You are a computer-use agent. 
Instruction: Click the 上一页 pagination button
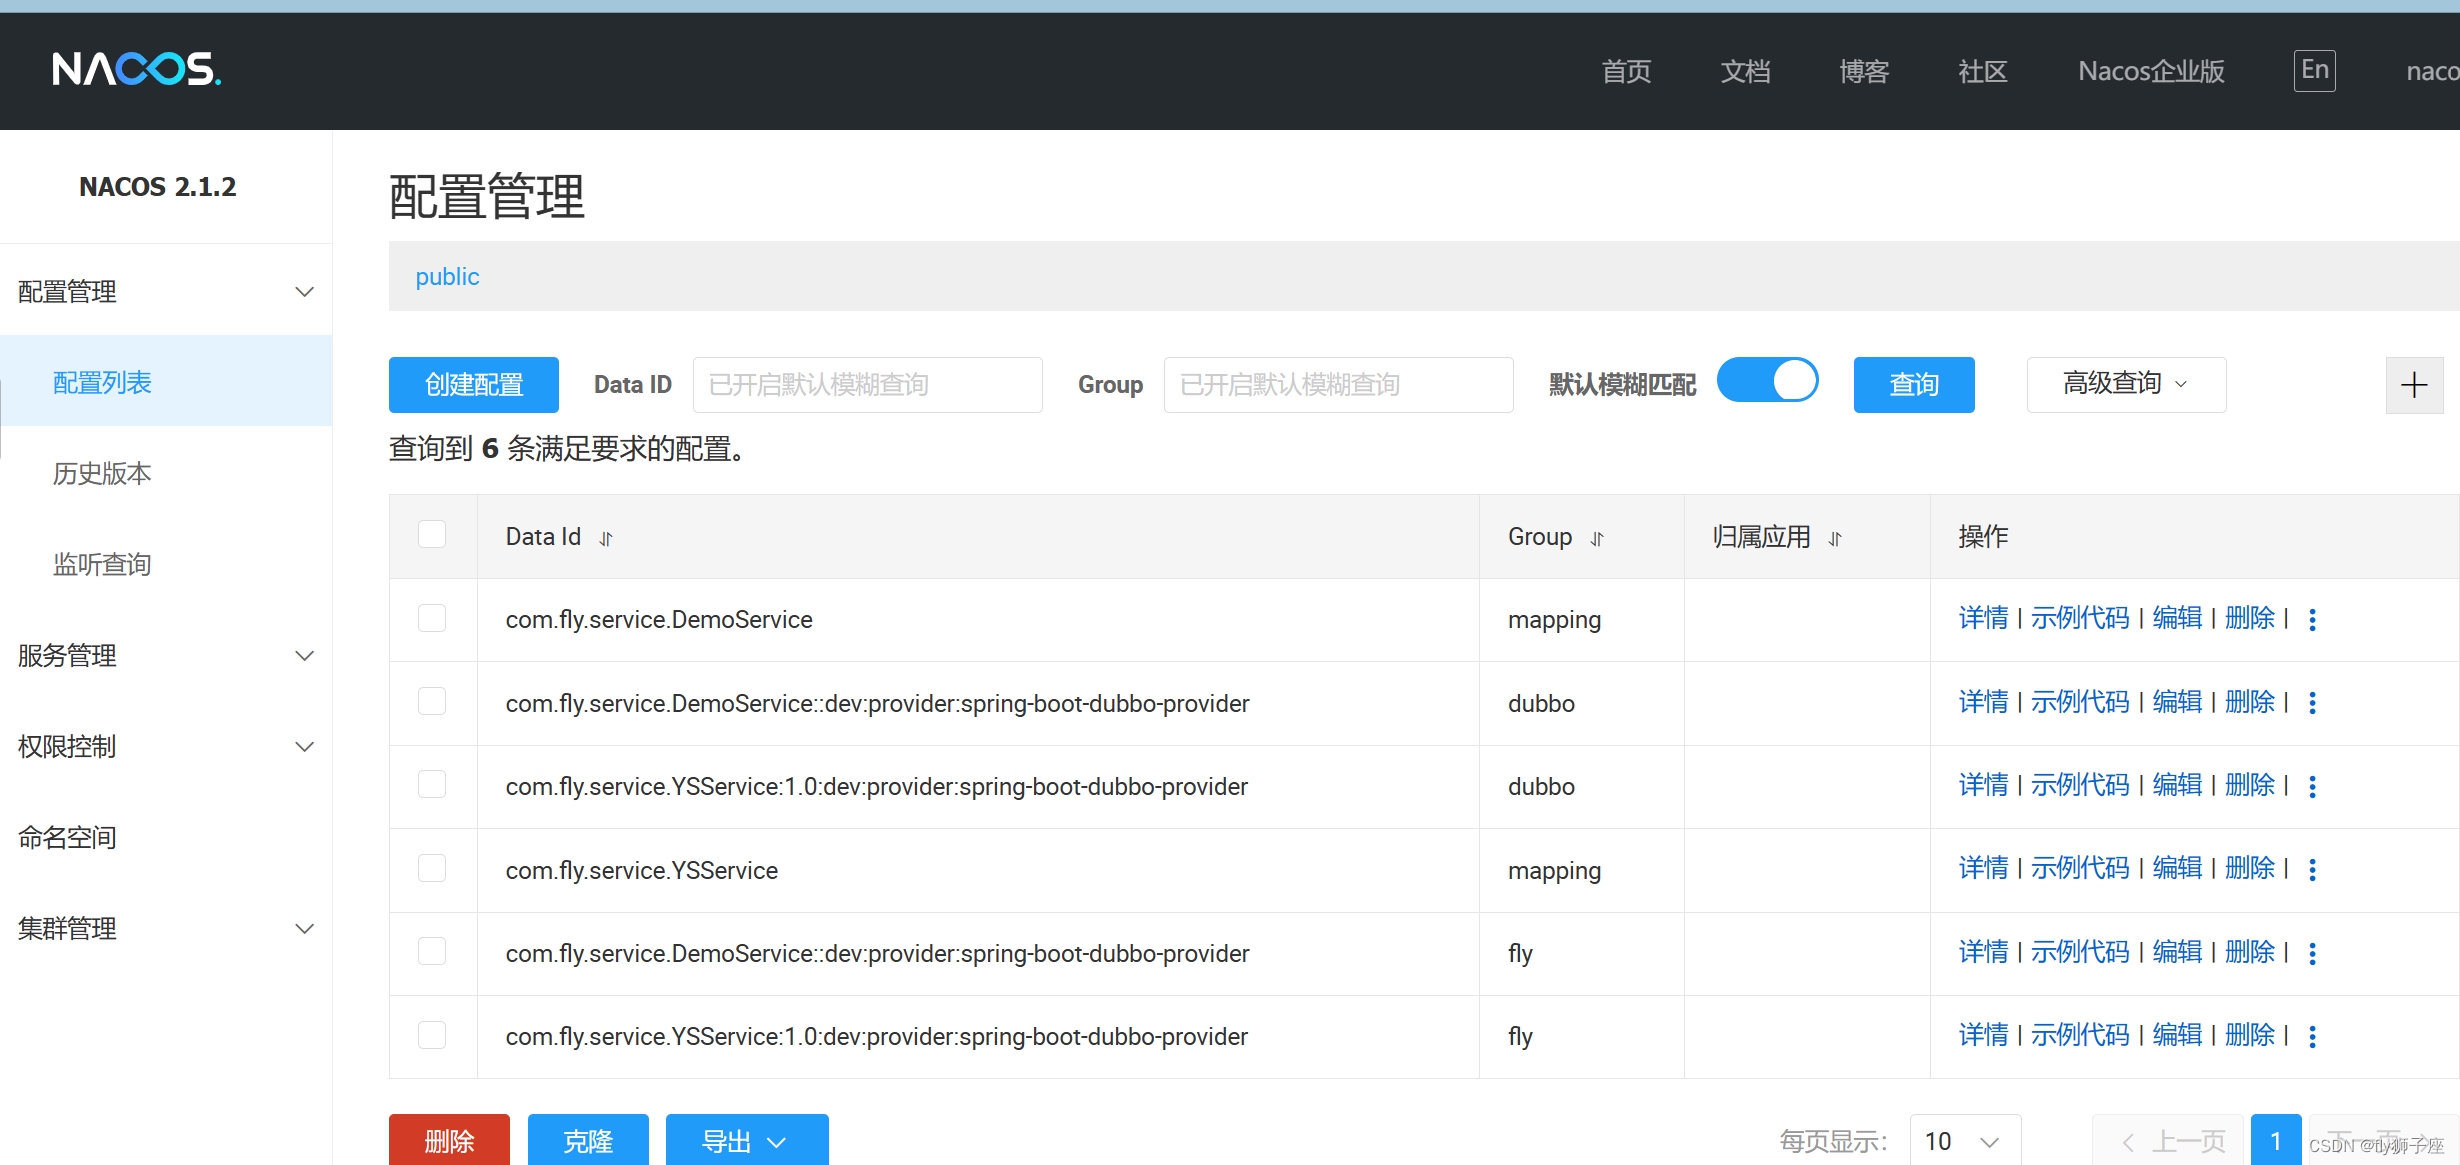click(x=2170, y=1140)
